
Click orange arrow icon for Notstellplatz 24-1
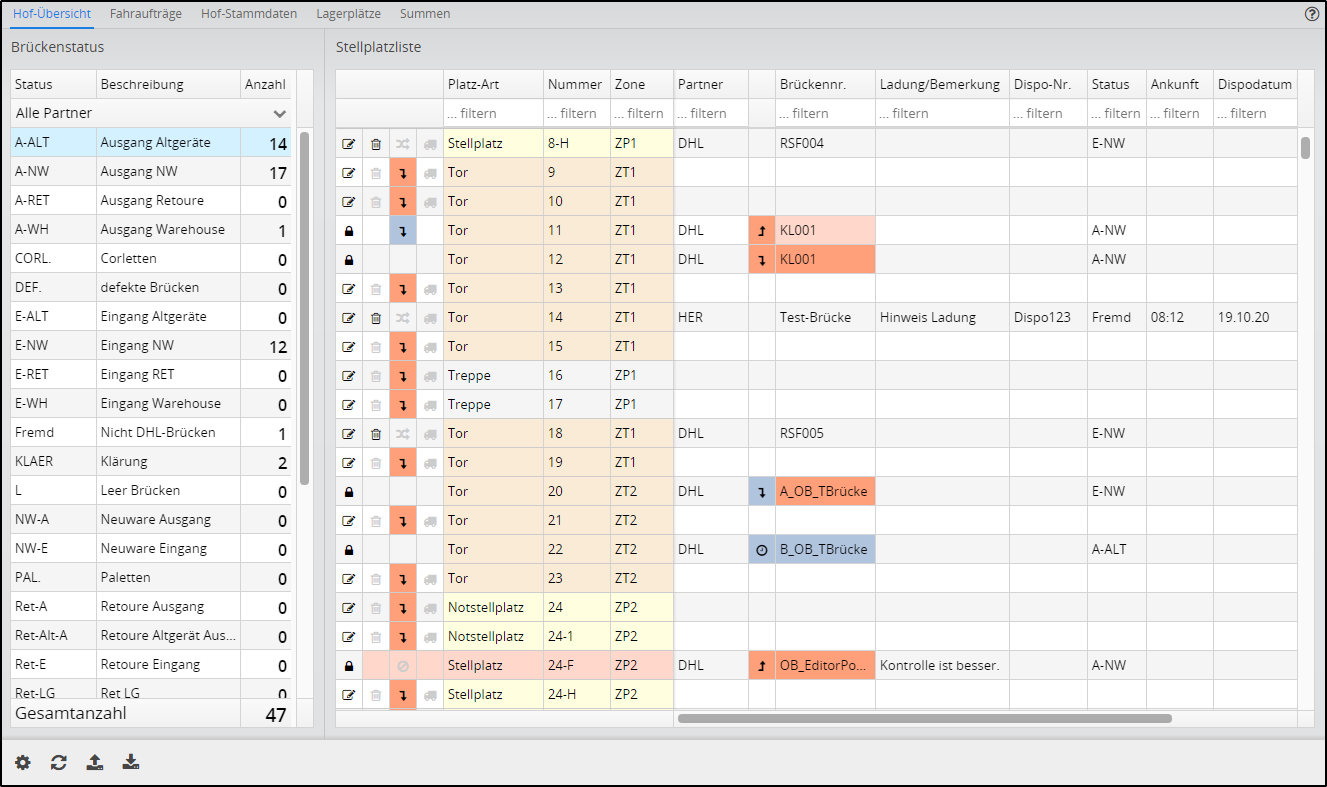(403, 637)
